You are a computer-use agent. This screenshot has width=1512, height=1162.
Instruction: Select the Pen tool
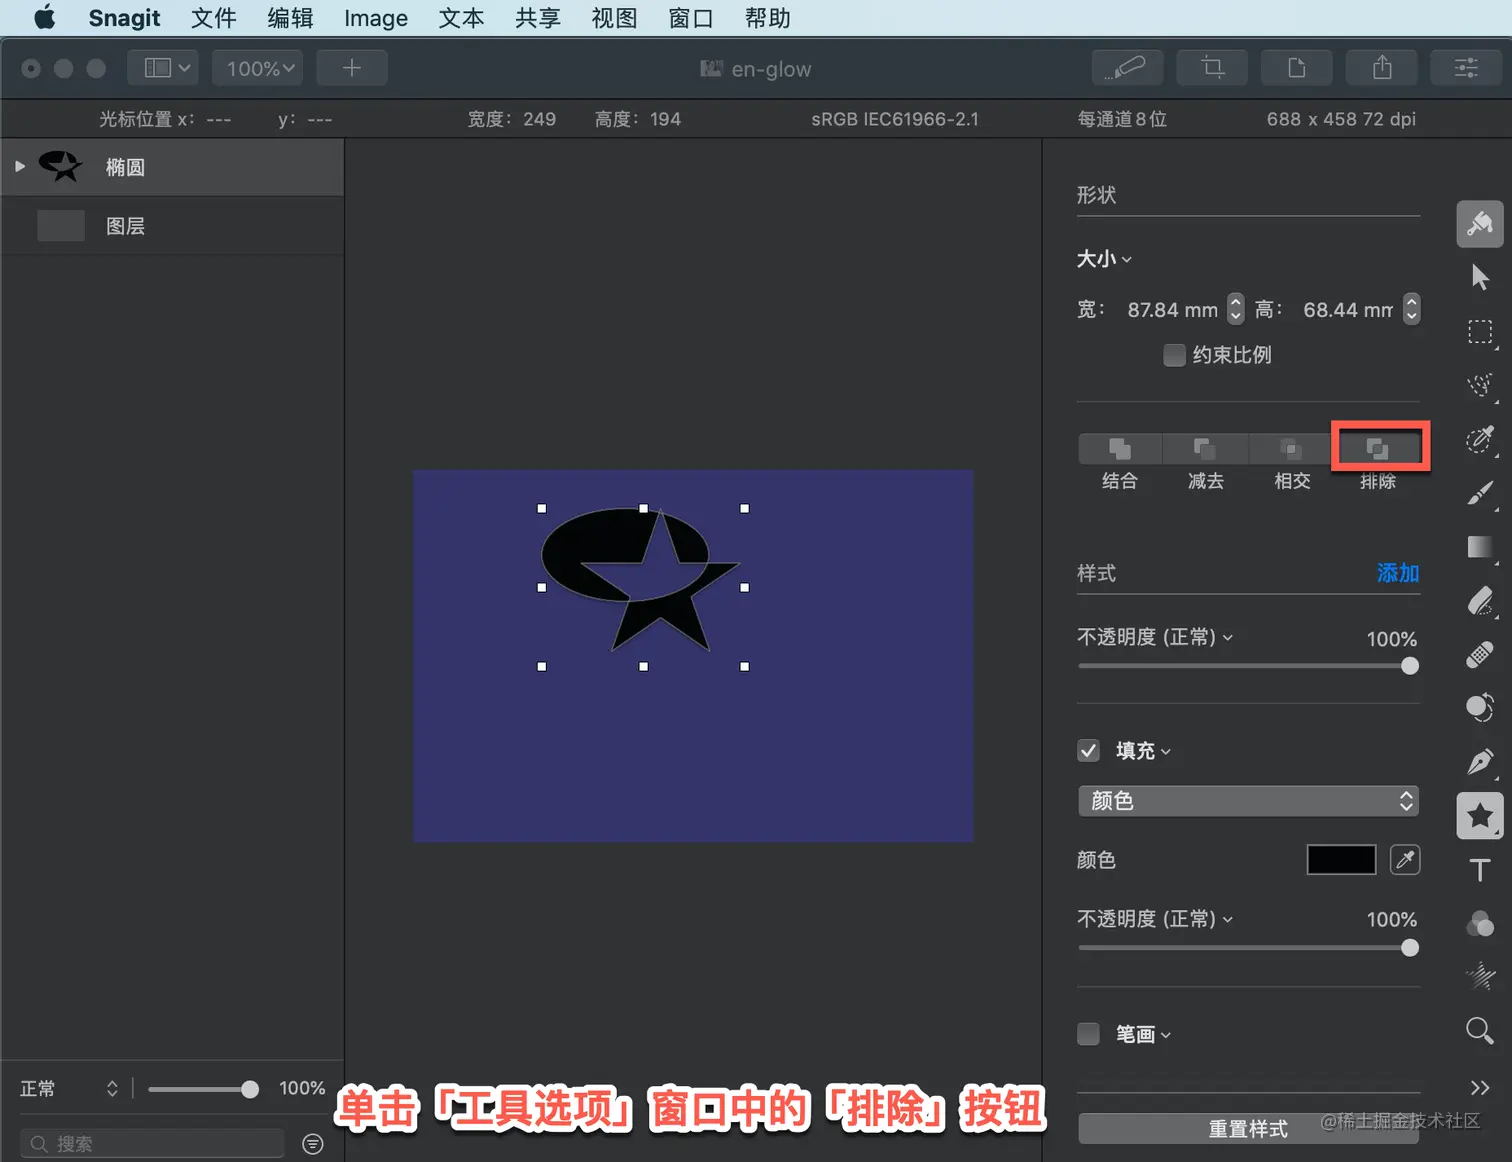pos(1480,761)
